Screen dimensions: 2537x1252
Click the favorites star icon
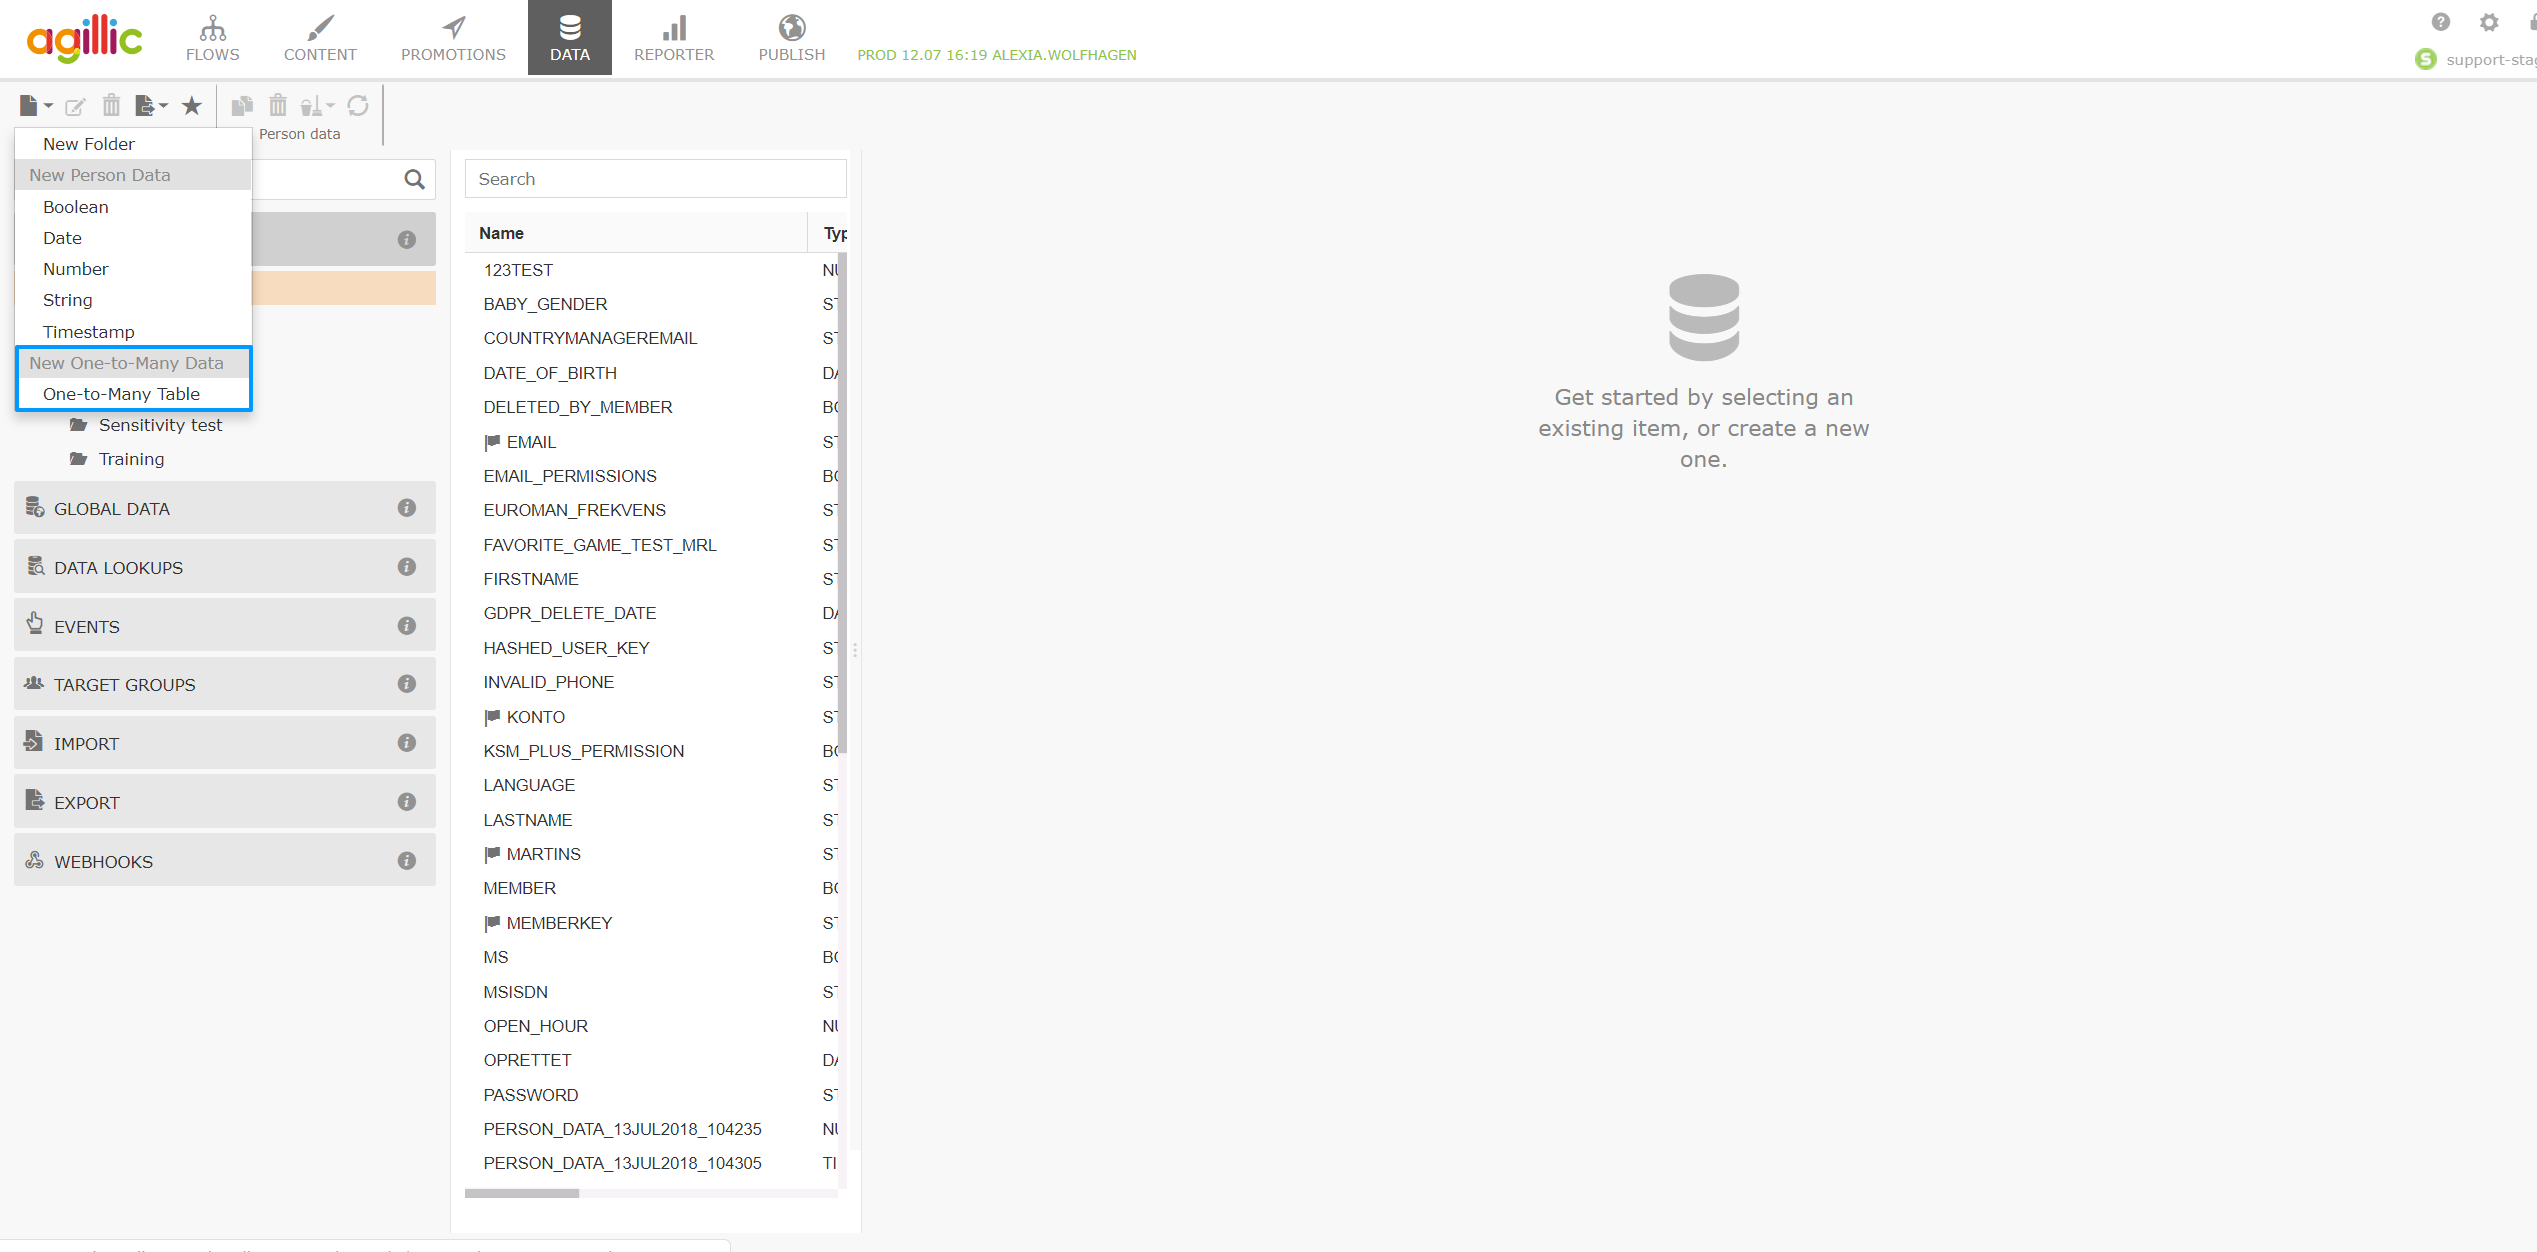click(x=192, y=106)
